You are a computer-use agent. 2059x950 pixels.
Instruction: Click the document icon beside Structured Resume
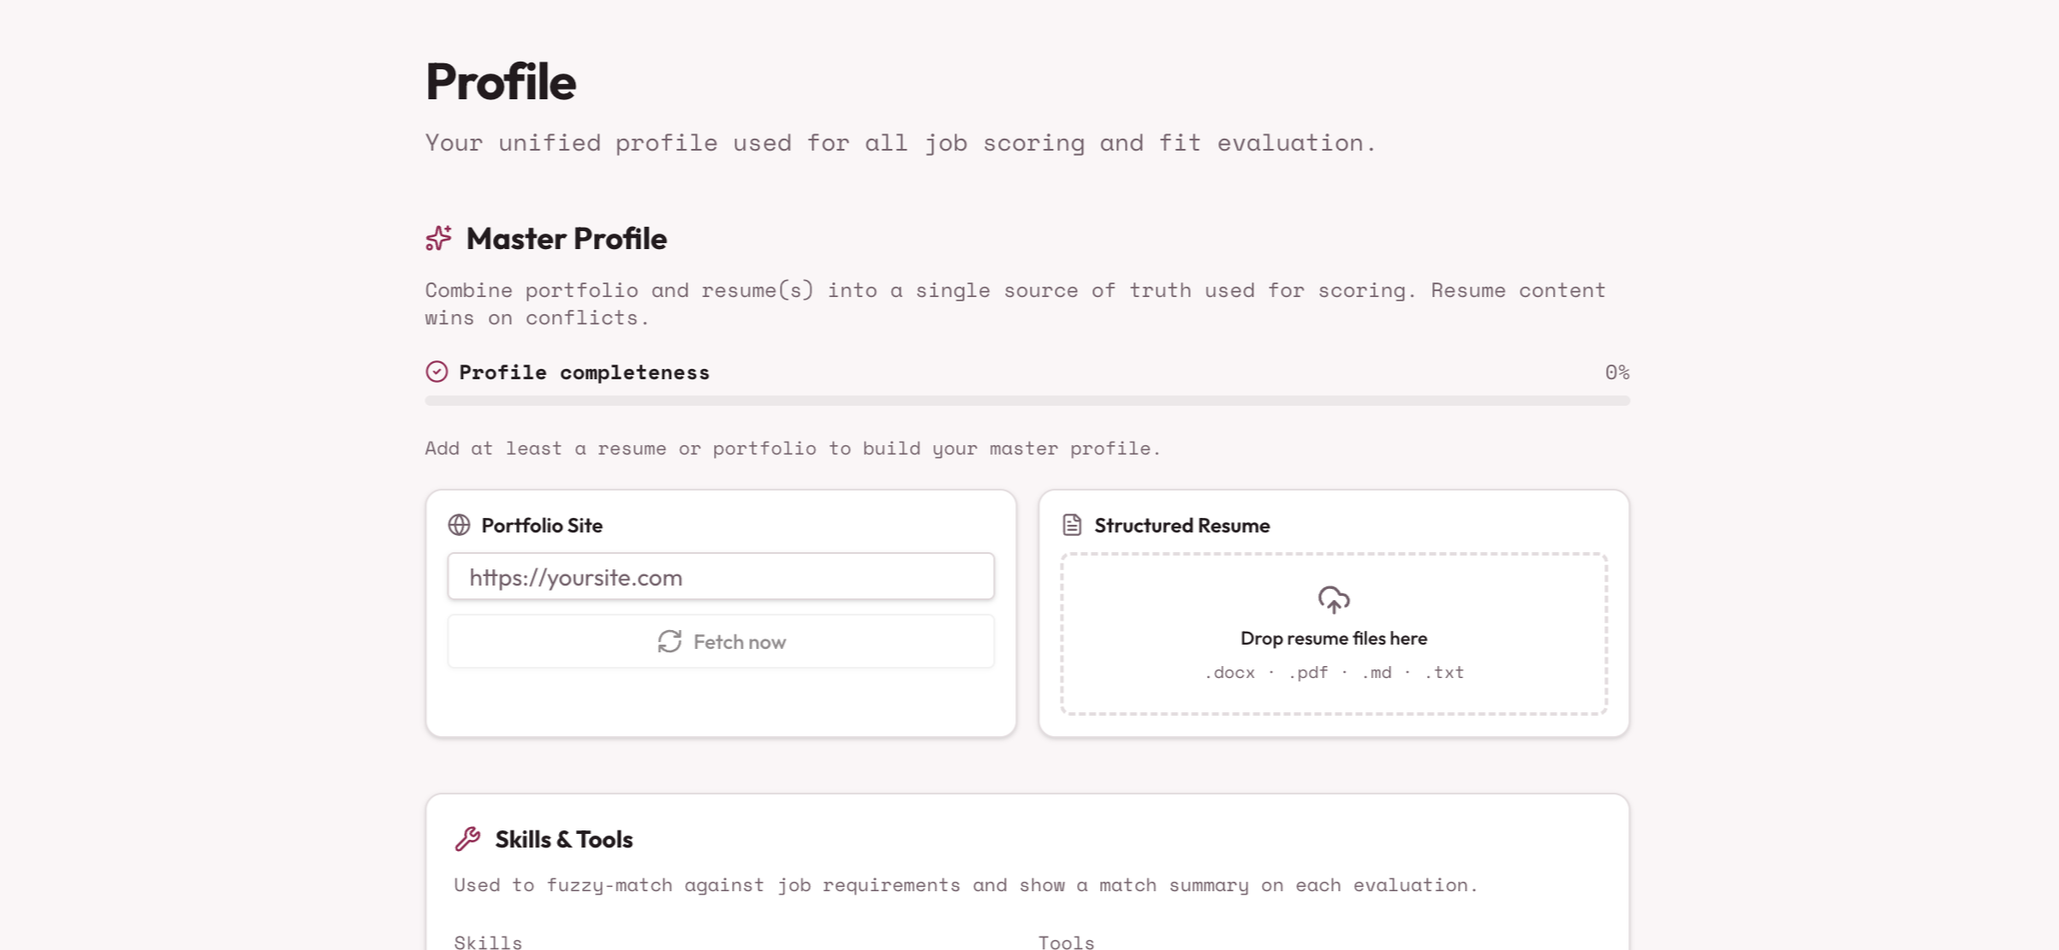[x=1072, y=525]
